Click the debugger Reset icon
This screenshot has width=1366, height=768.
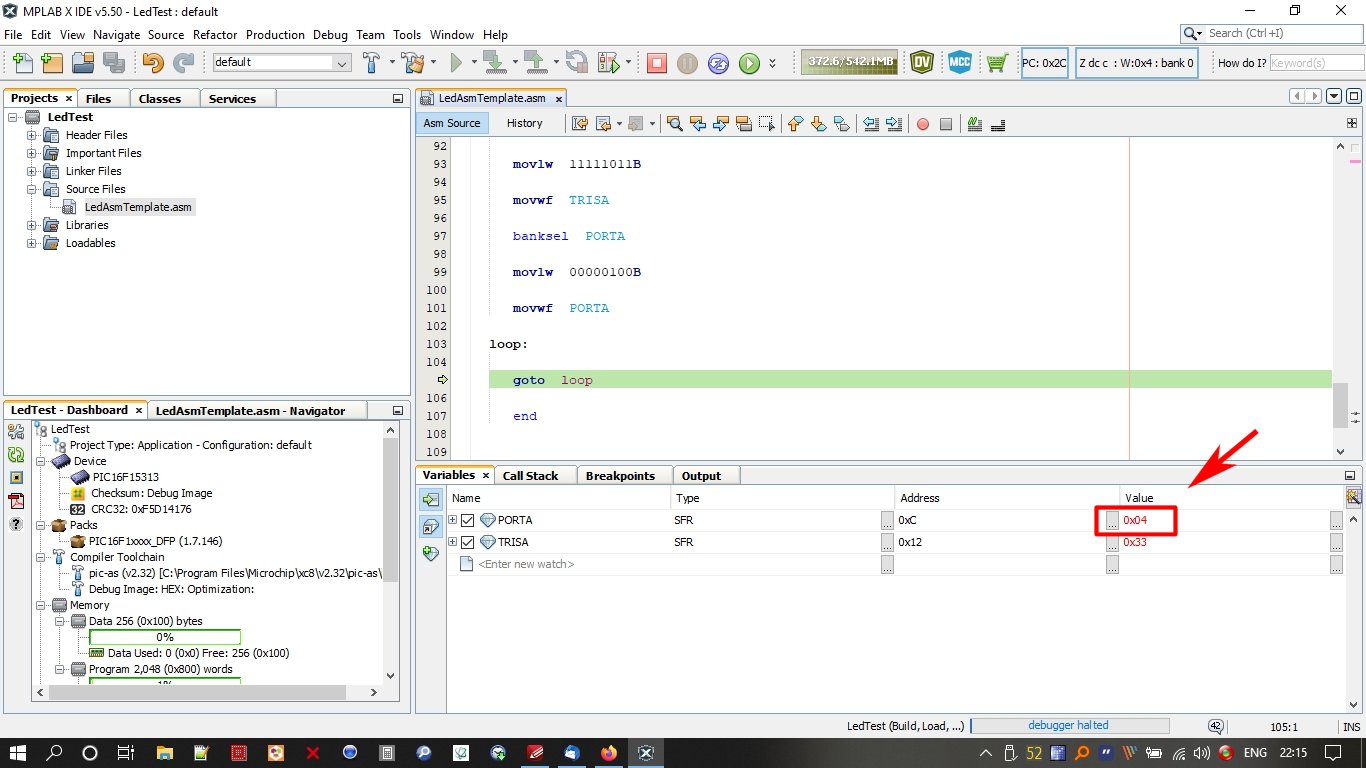click(x=718, y=63)
